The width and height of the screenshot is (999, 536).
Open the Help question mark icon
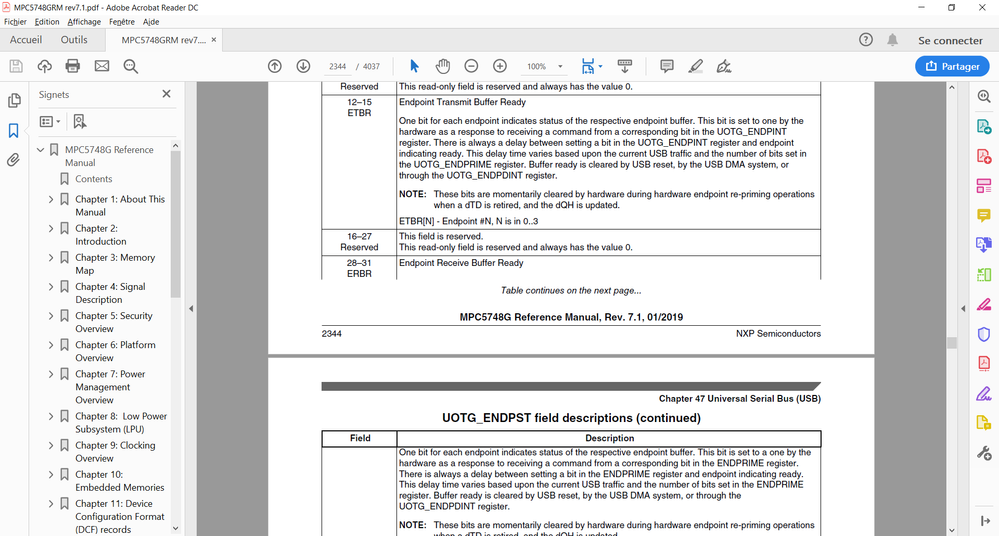pos(865,40)
